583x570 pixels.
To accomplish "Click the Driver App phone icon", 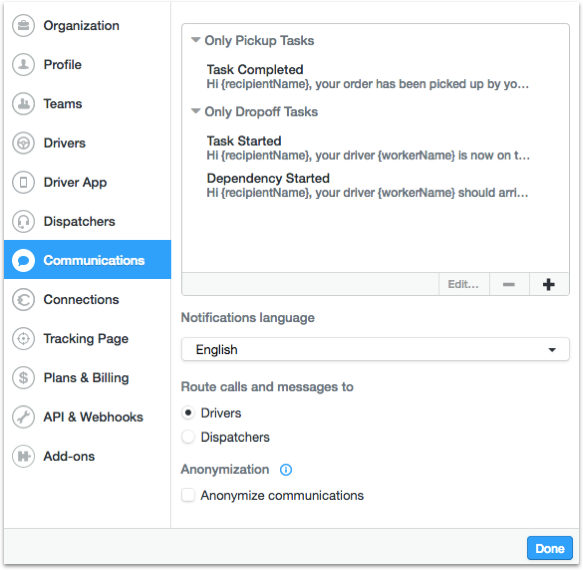I will 23,182.
